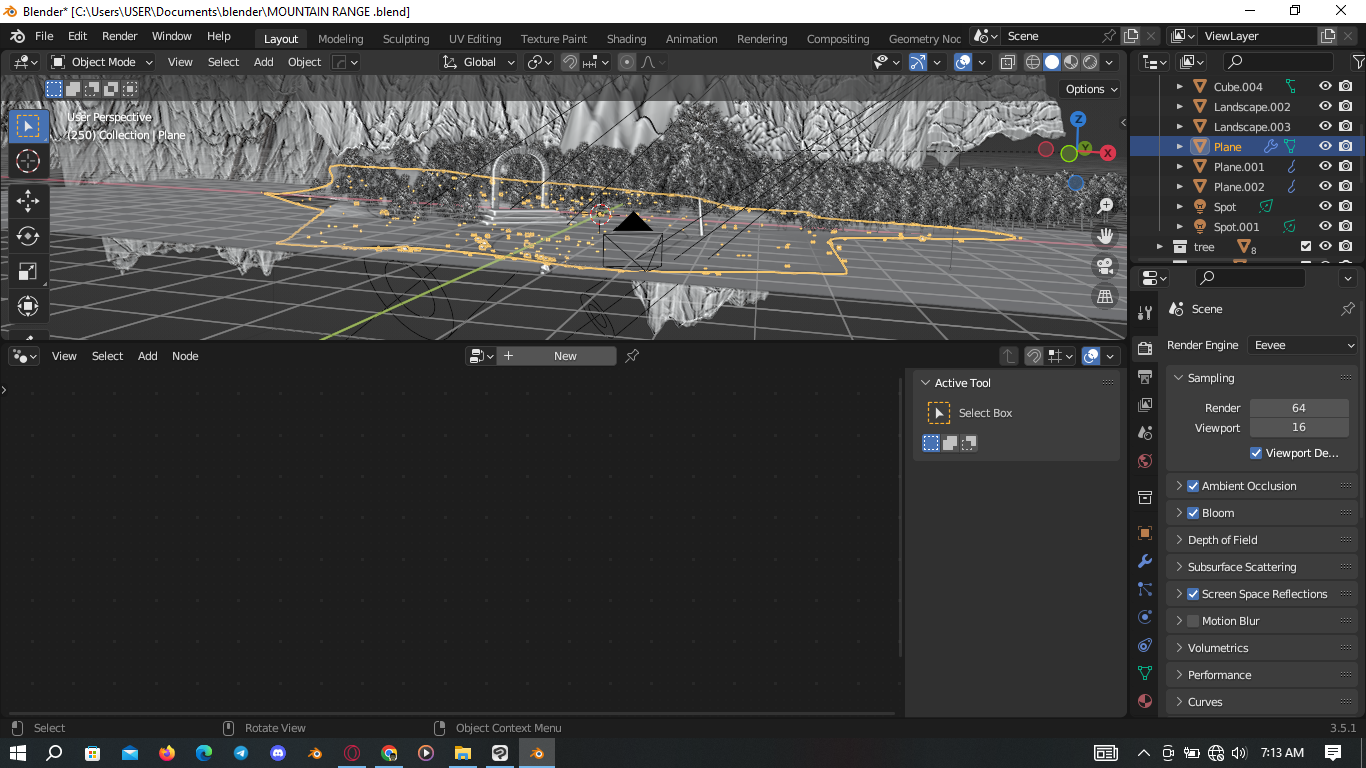Disable Screen Space Reflections checkbox
1366x768 pixels.
(1193, 594)
